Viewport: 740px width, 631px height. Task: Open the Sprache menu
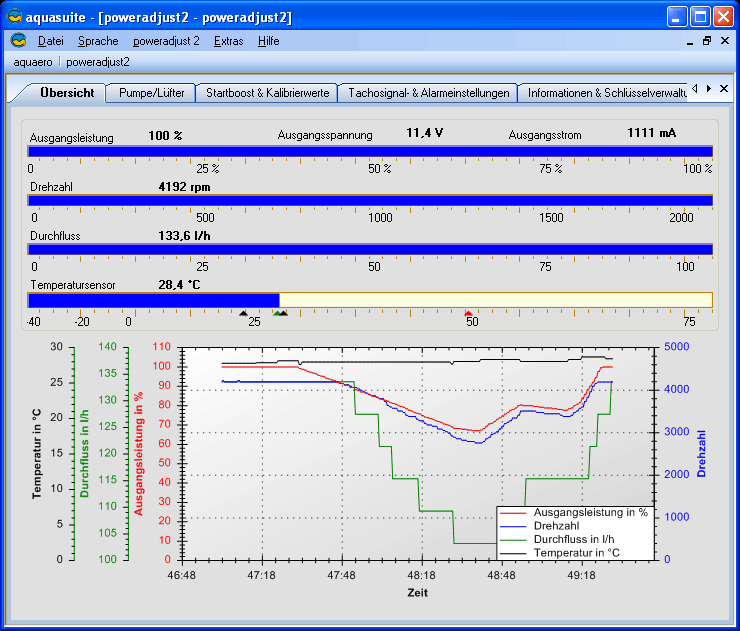[x=98, y=41]
